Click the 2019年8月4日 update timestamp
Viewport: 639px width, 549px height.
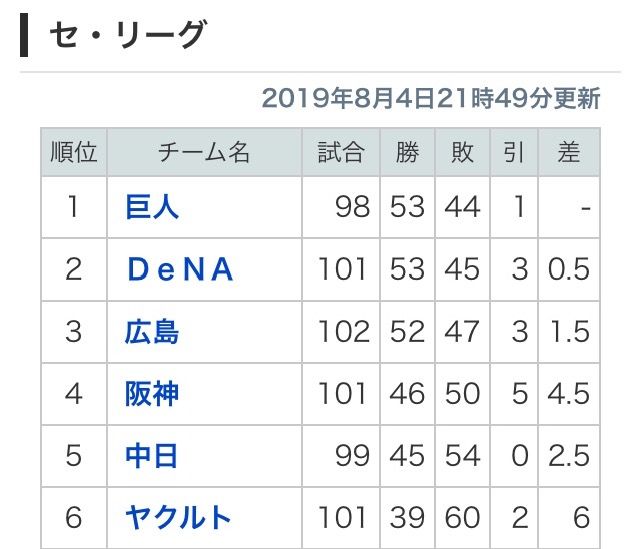point(430,98)
